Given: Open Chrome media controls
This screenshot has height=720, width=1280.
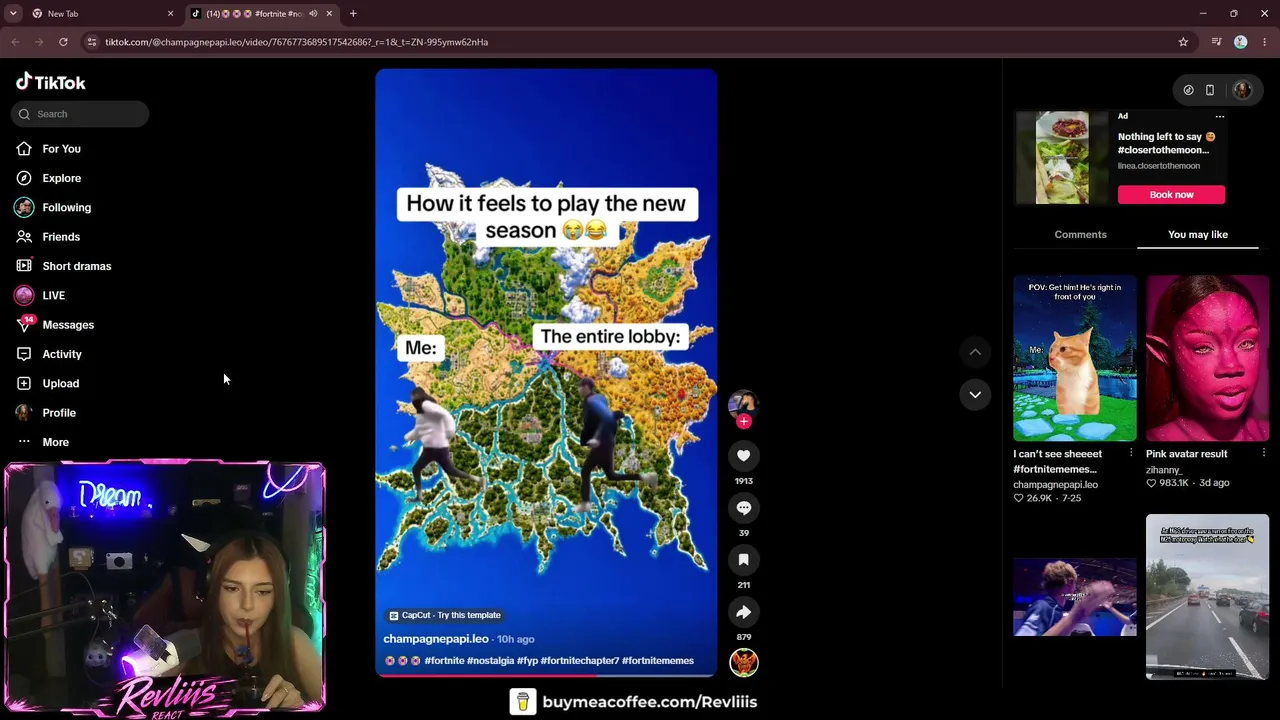Looking at the screenshot, I should pyautogui.click(x=1216, y=42).
